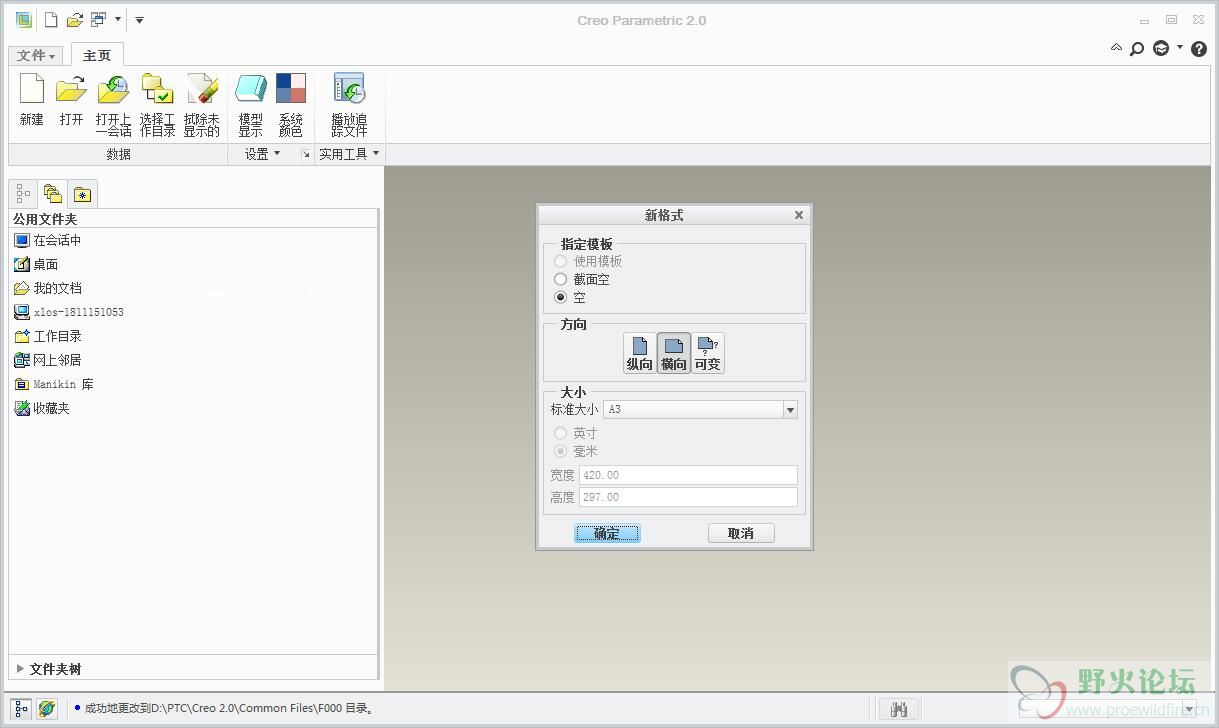This screenshot has width=1219, height=728.
Task: Click 播放追踪文件 play trail file icon
Action: tap(349, 104)
